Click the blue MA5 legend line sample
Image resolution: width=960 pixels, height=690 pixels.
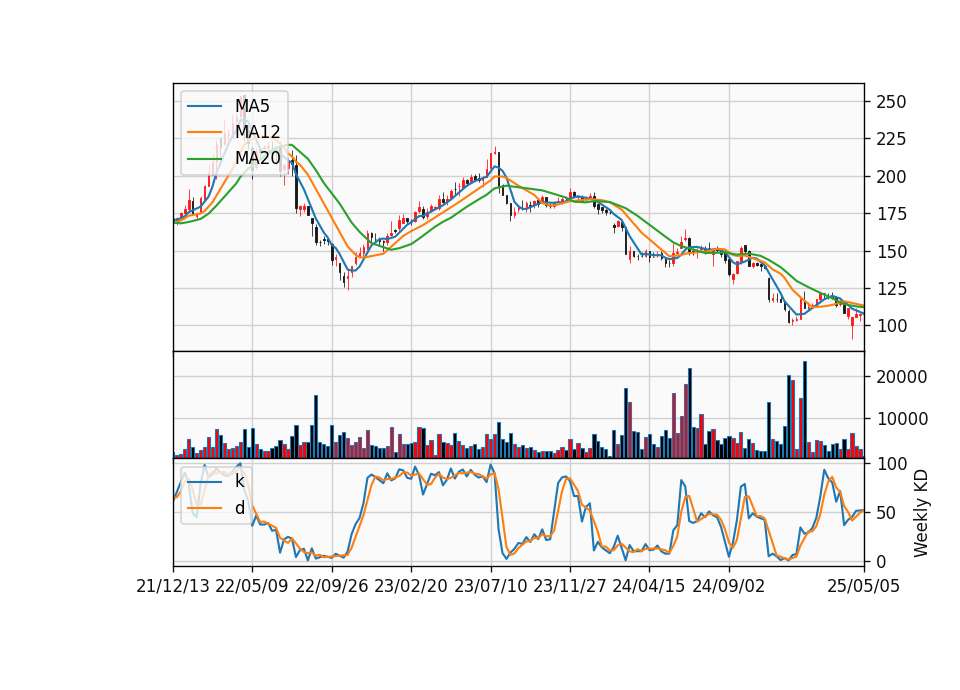click(x=204, y=106)
